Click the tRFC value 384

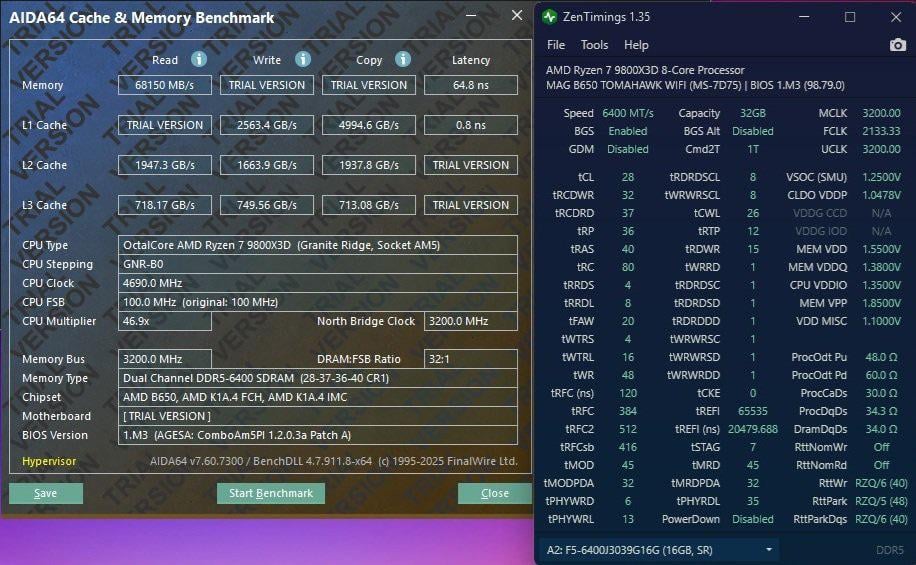click(628, 411)
